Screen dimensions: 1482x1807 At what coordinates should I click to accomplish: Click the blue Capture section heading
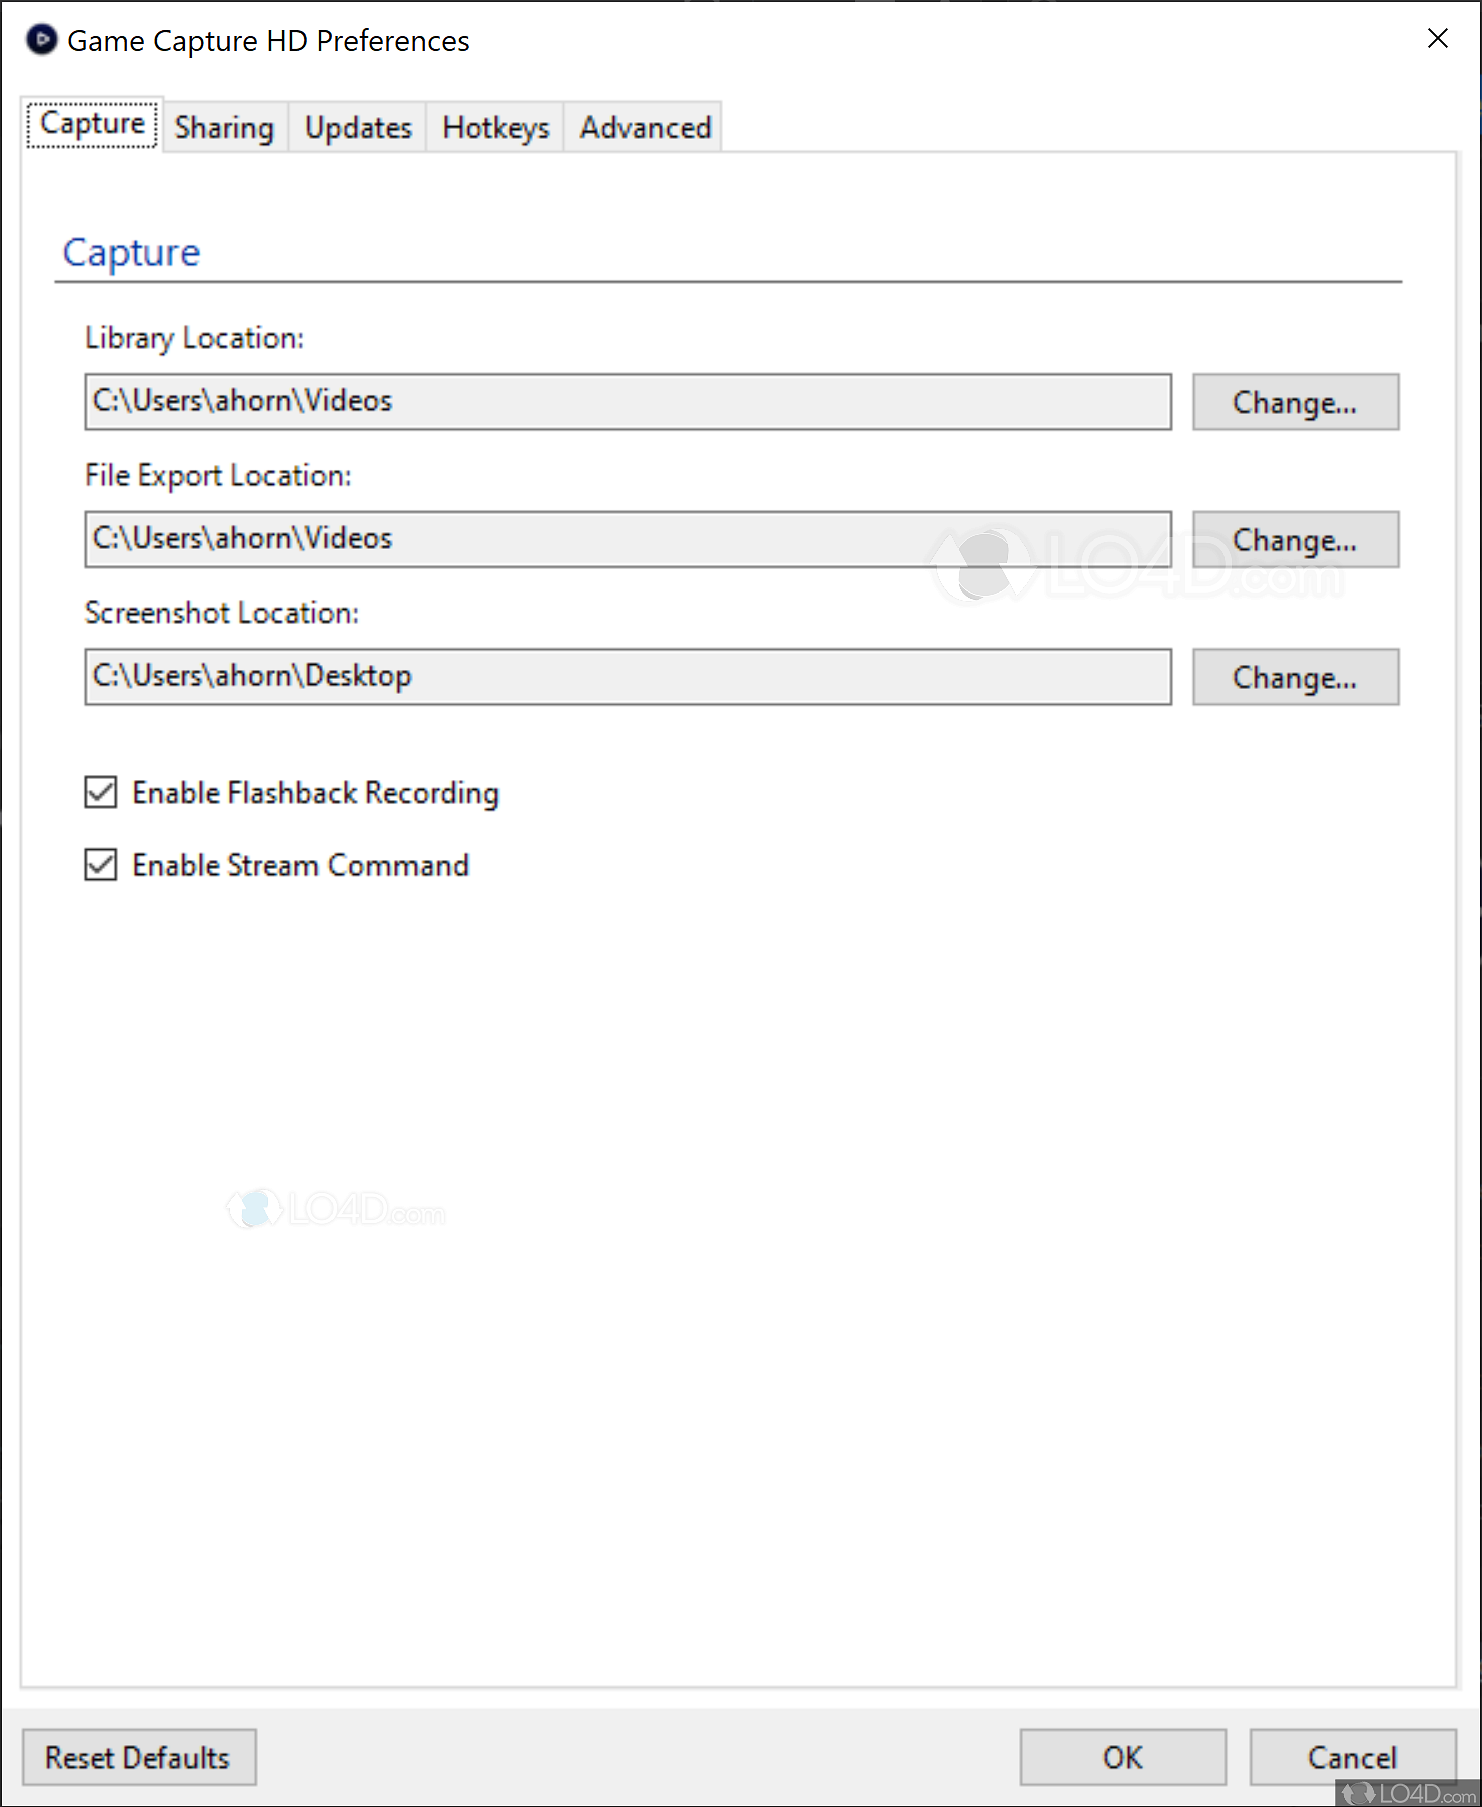point(130,252)
